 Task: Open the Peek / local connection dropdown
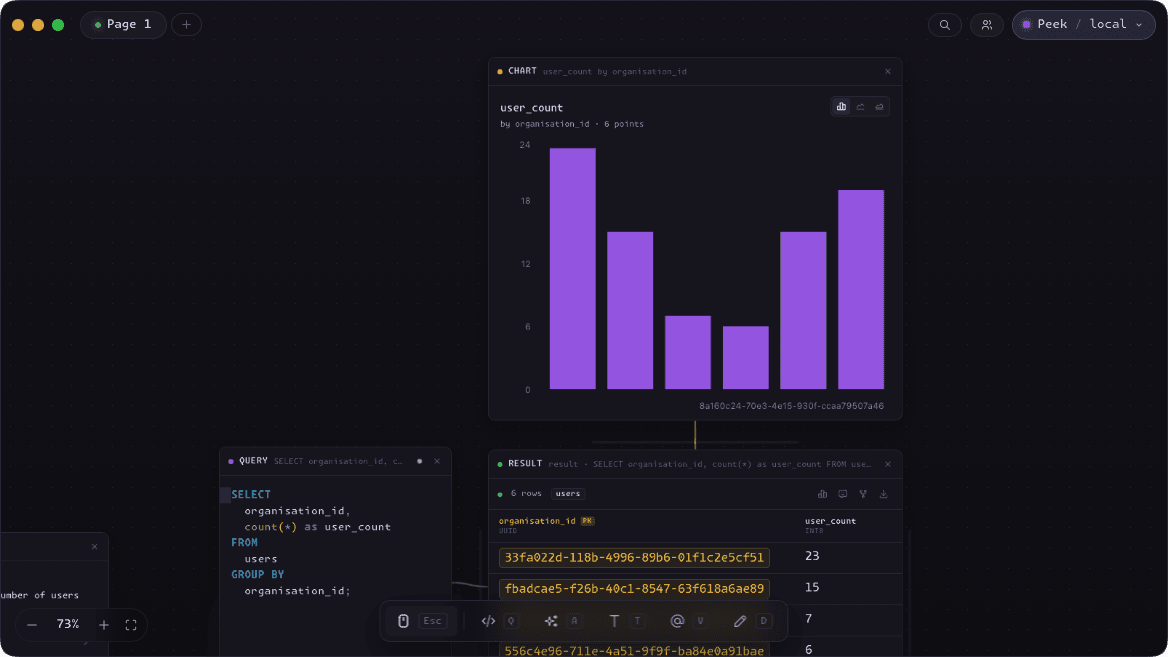[1084, 25]
